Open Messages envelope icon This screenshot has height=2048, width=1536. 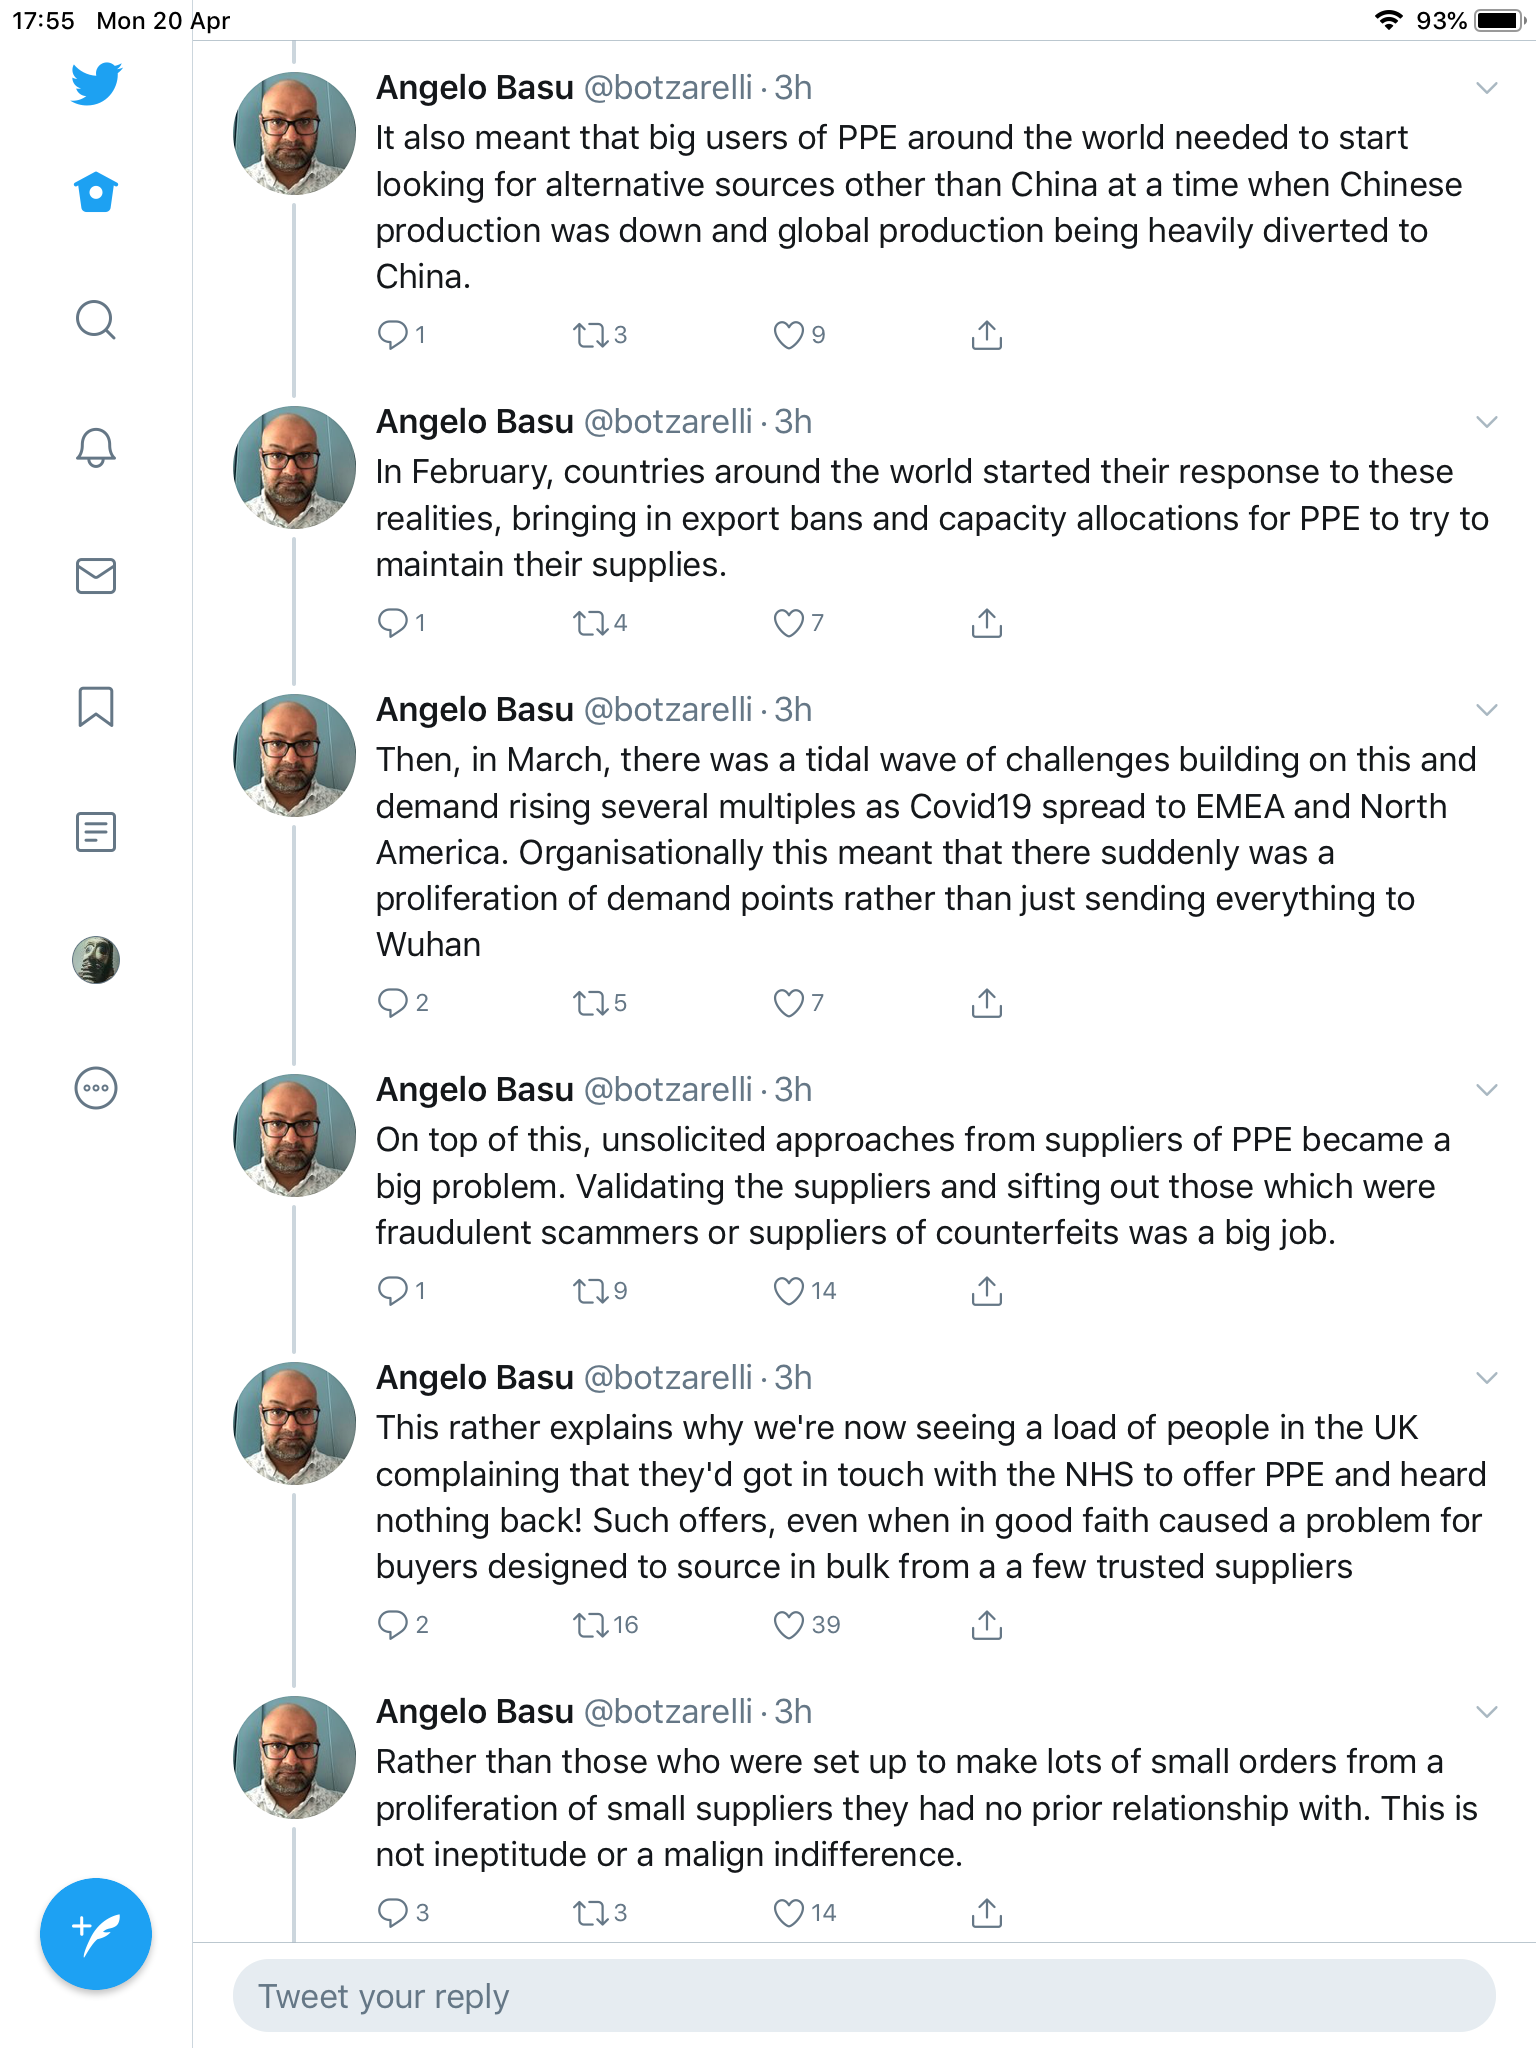coord(96,576)
